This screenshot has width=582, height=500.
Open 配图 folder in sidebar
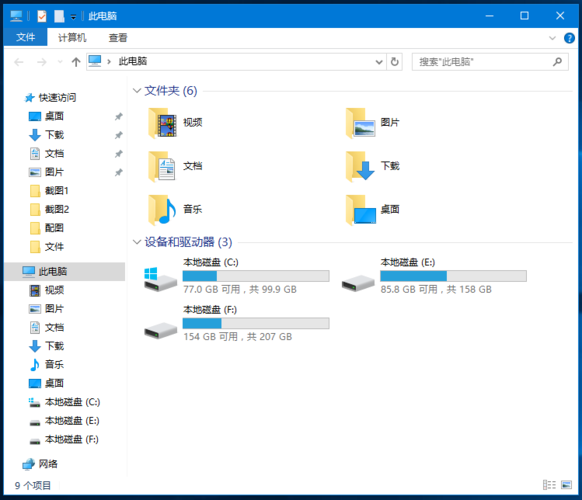click(x=47, y=228)
